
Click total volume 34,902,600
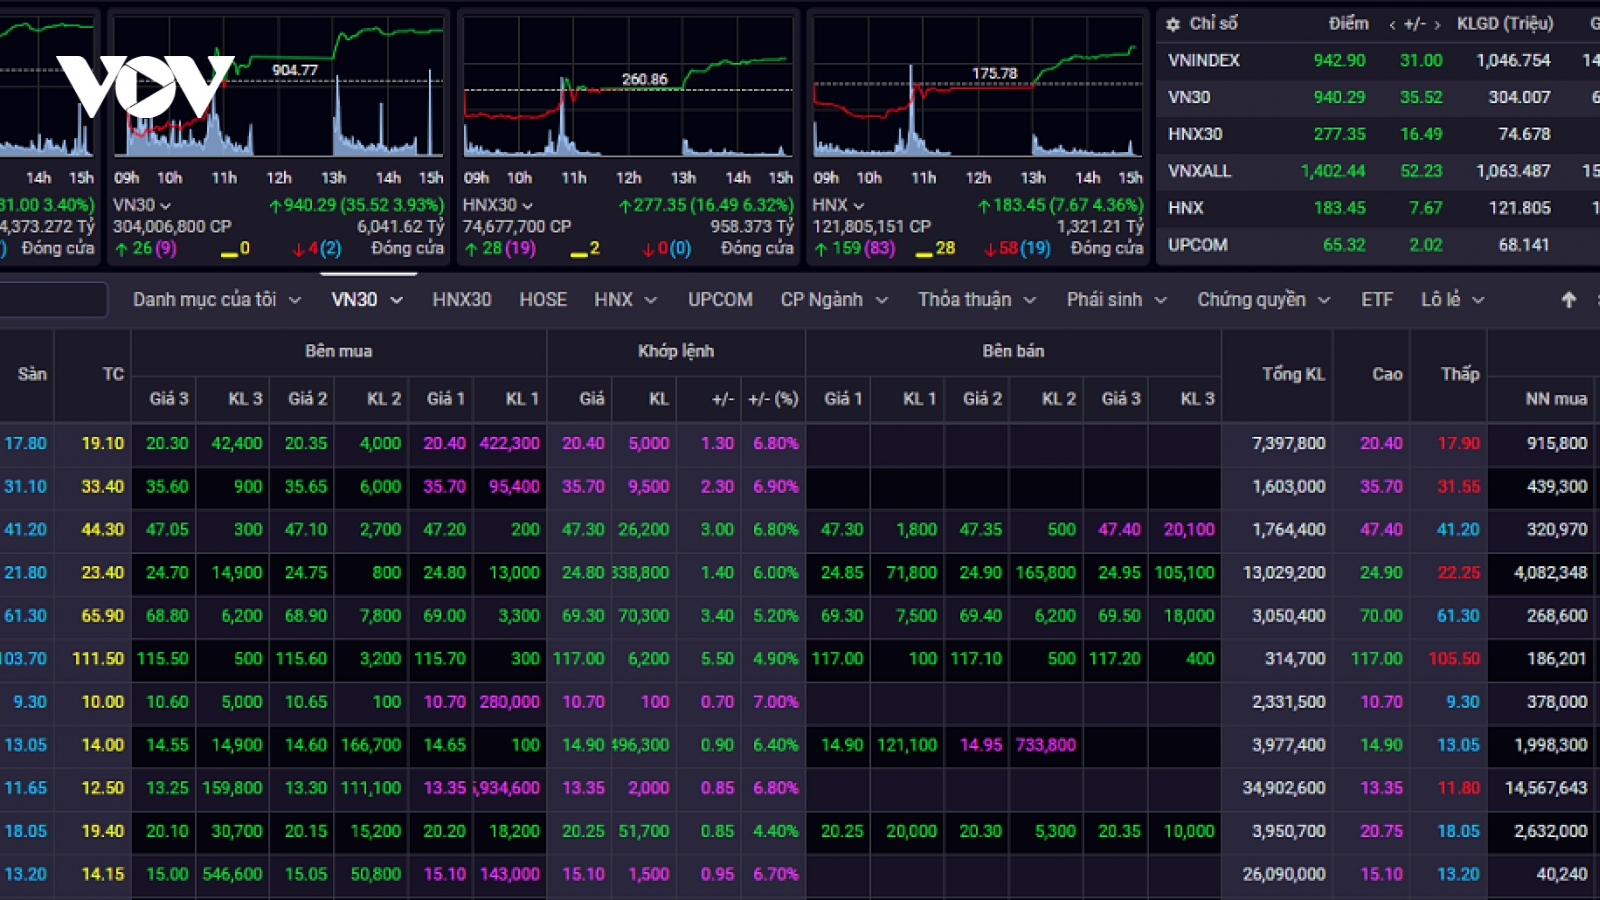[1284, 788]
